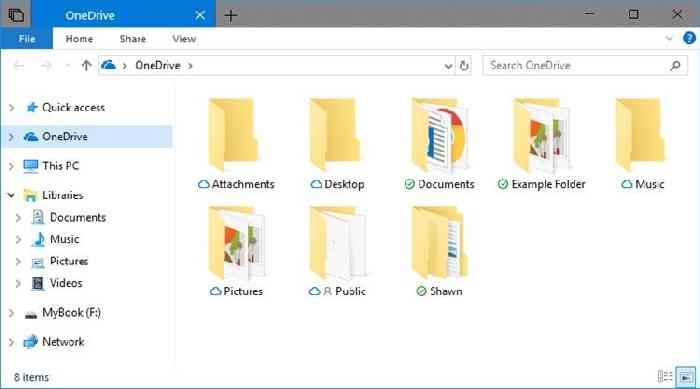Expand the MyBook (F:) node
This screenshot has width=700, height=389.
[11, 313]
